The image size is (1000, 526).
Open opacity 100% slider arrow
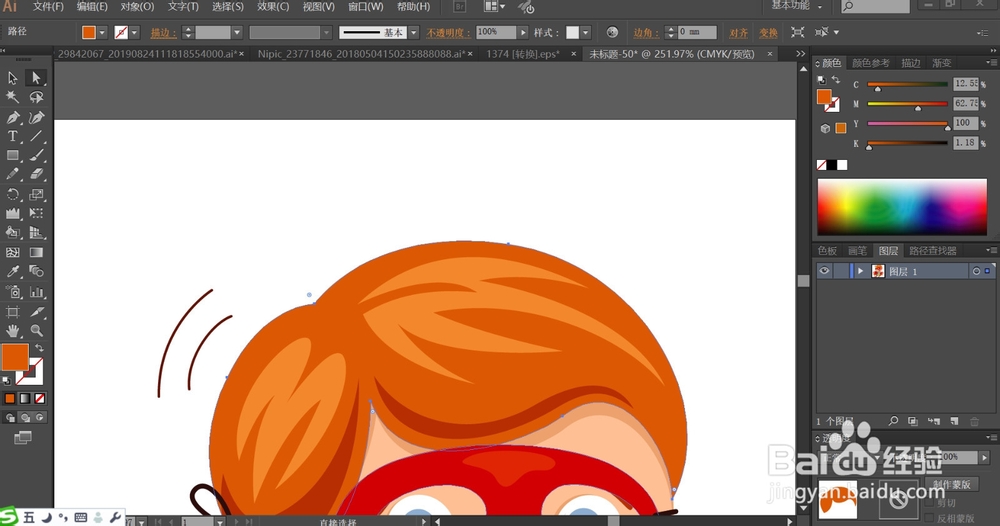523,32
